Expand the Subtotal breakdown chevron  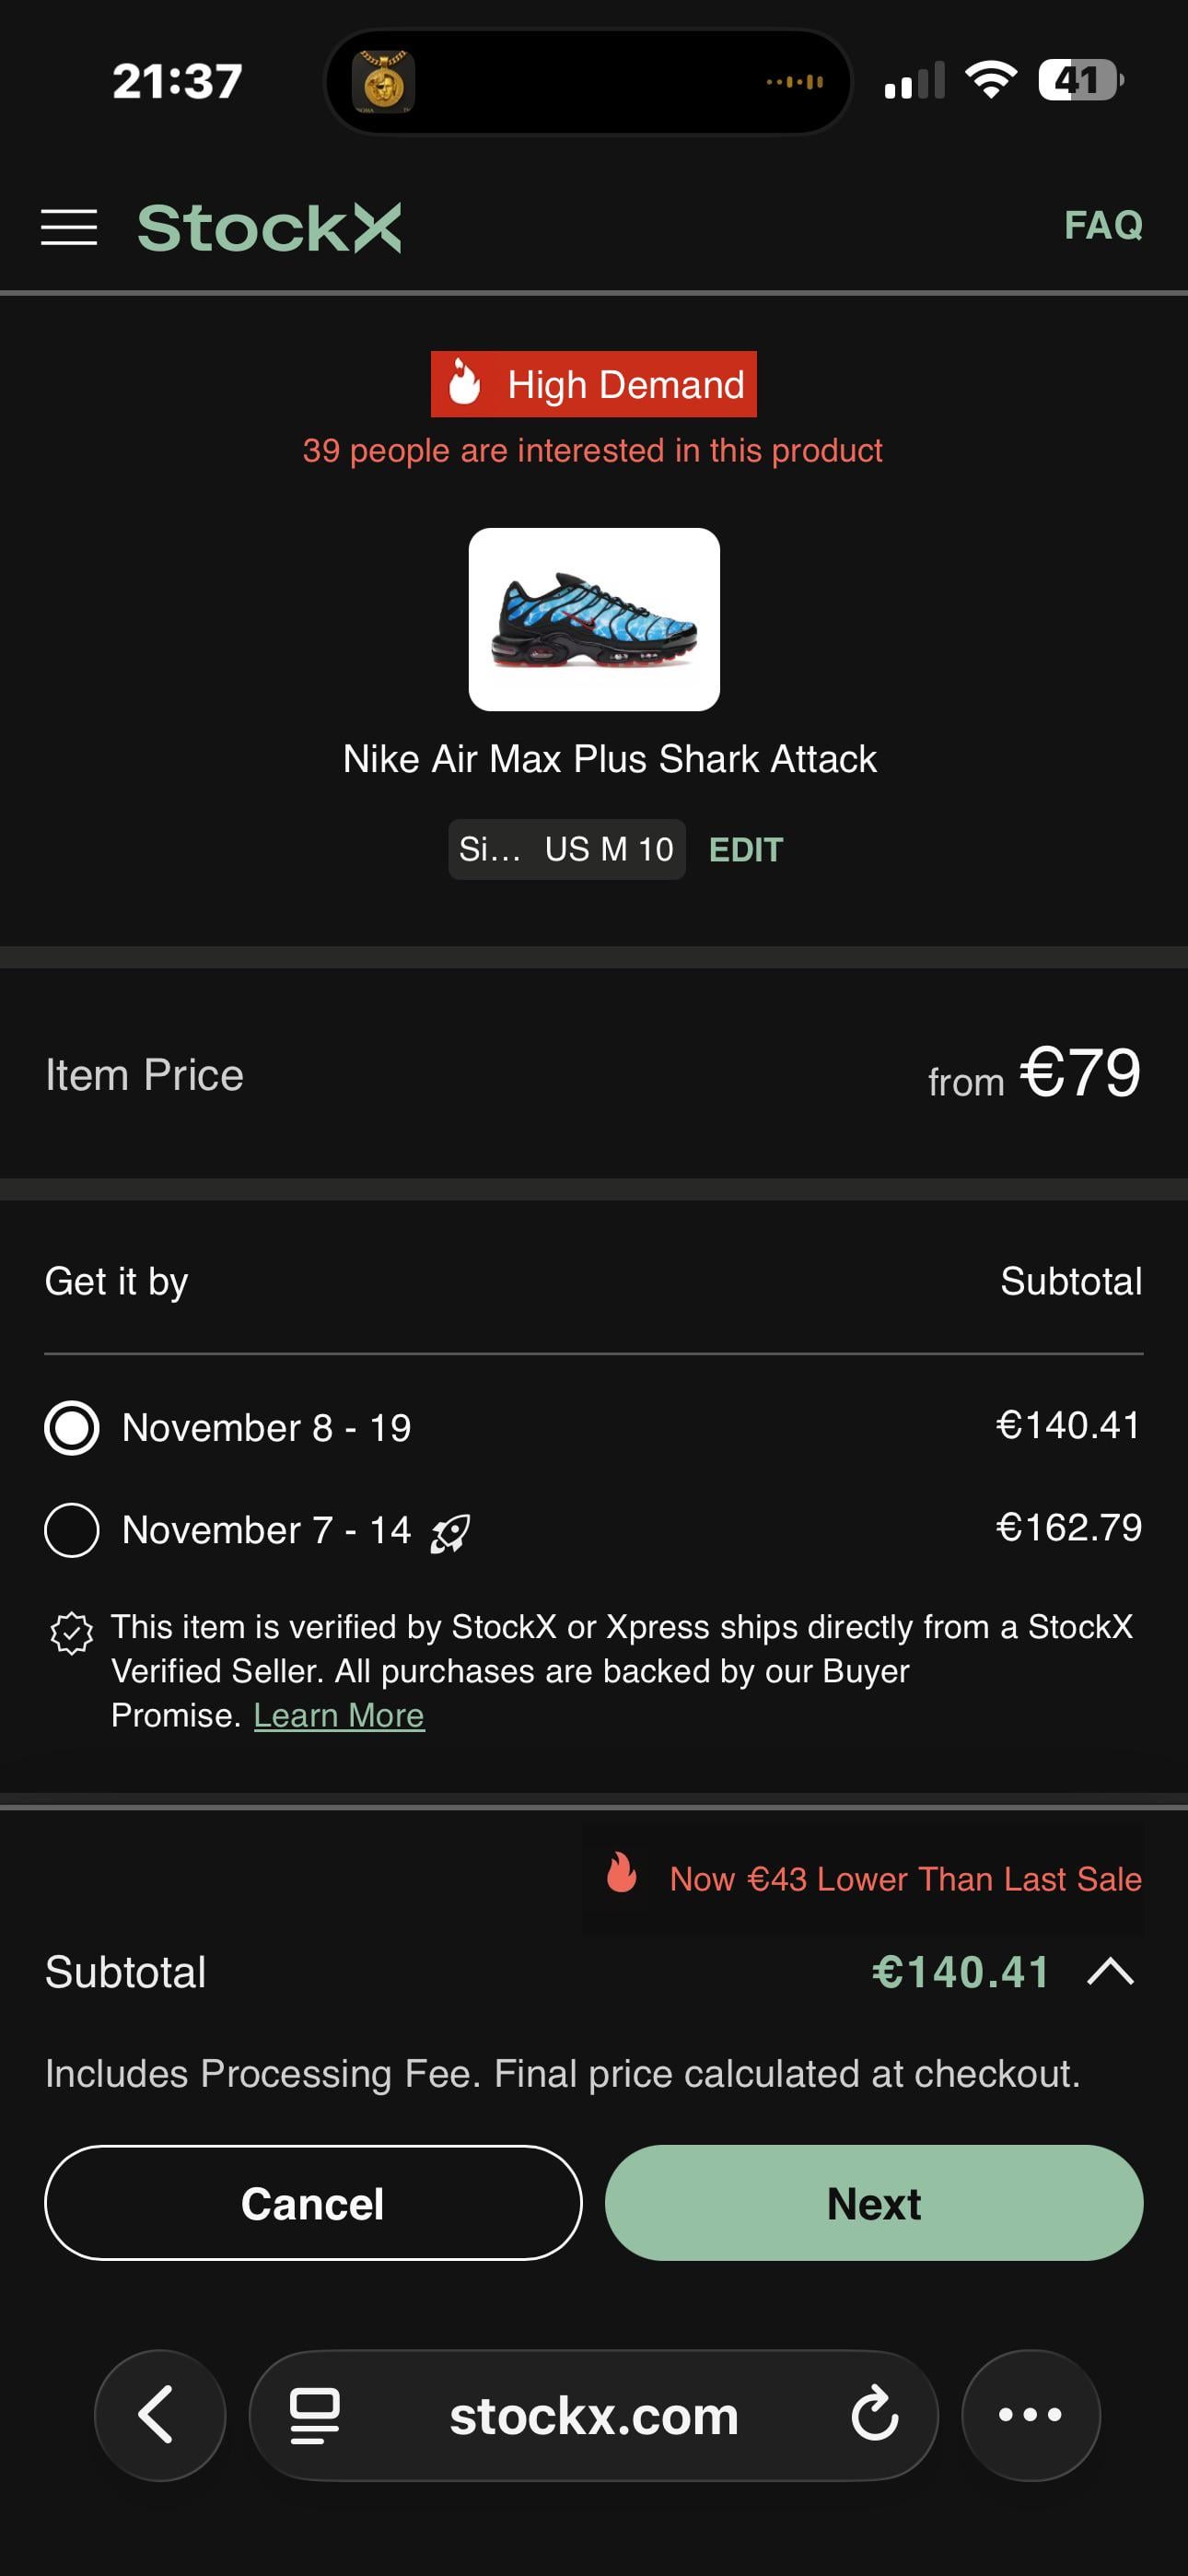click(x=1110, y=1972)
